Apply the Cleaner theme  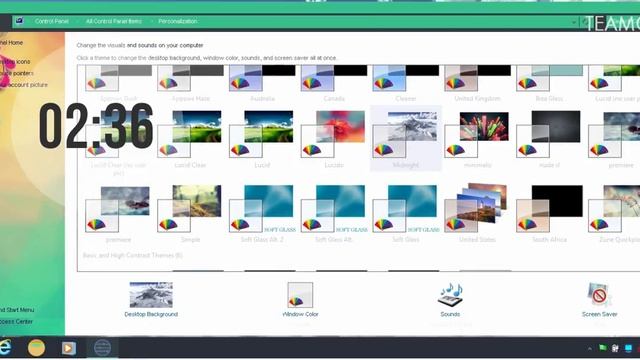(x=406, y=83)
